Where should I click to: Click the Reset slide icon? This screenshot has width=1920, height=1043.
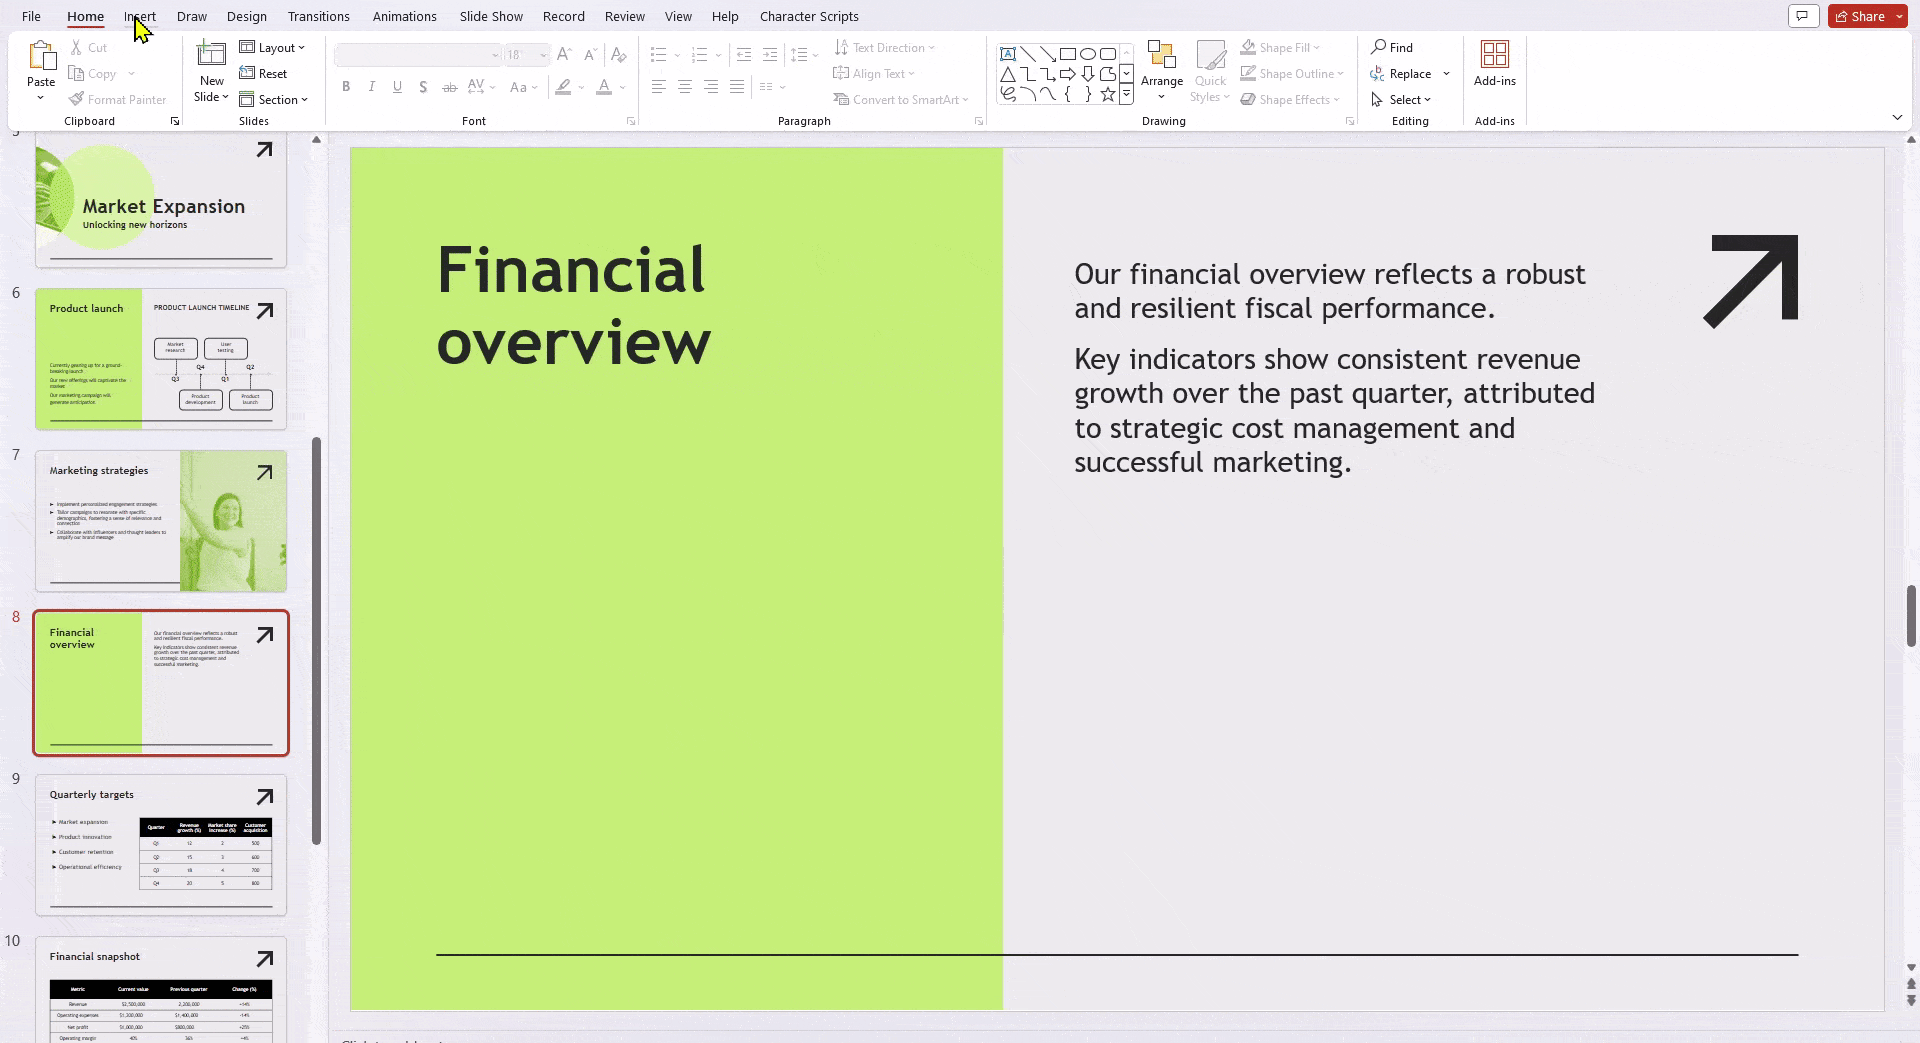click(x=248, y=73)
